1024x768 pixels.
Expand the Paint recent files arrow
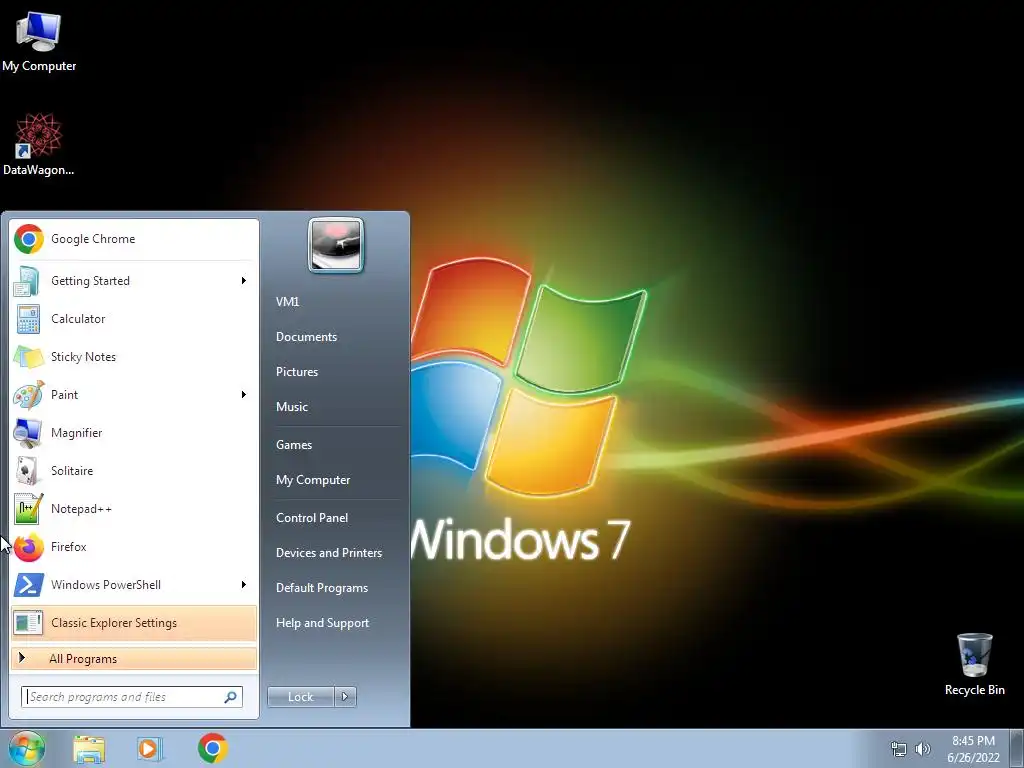244,394
